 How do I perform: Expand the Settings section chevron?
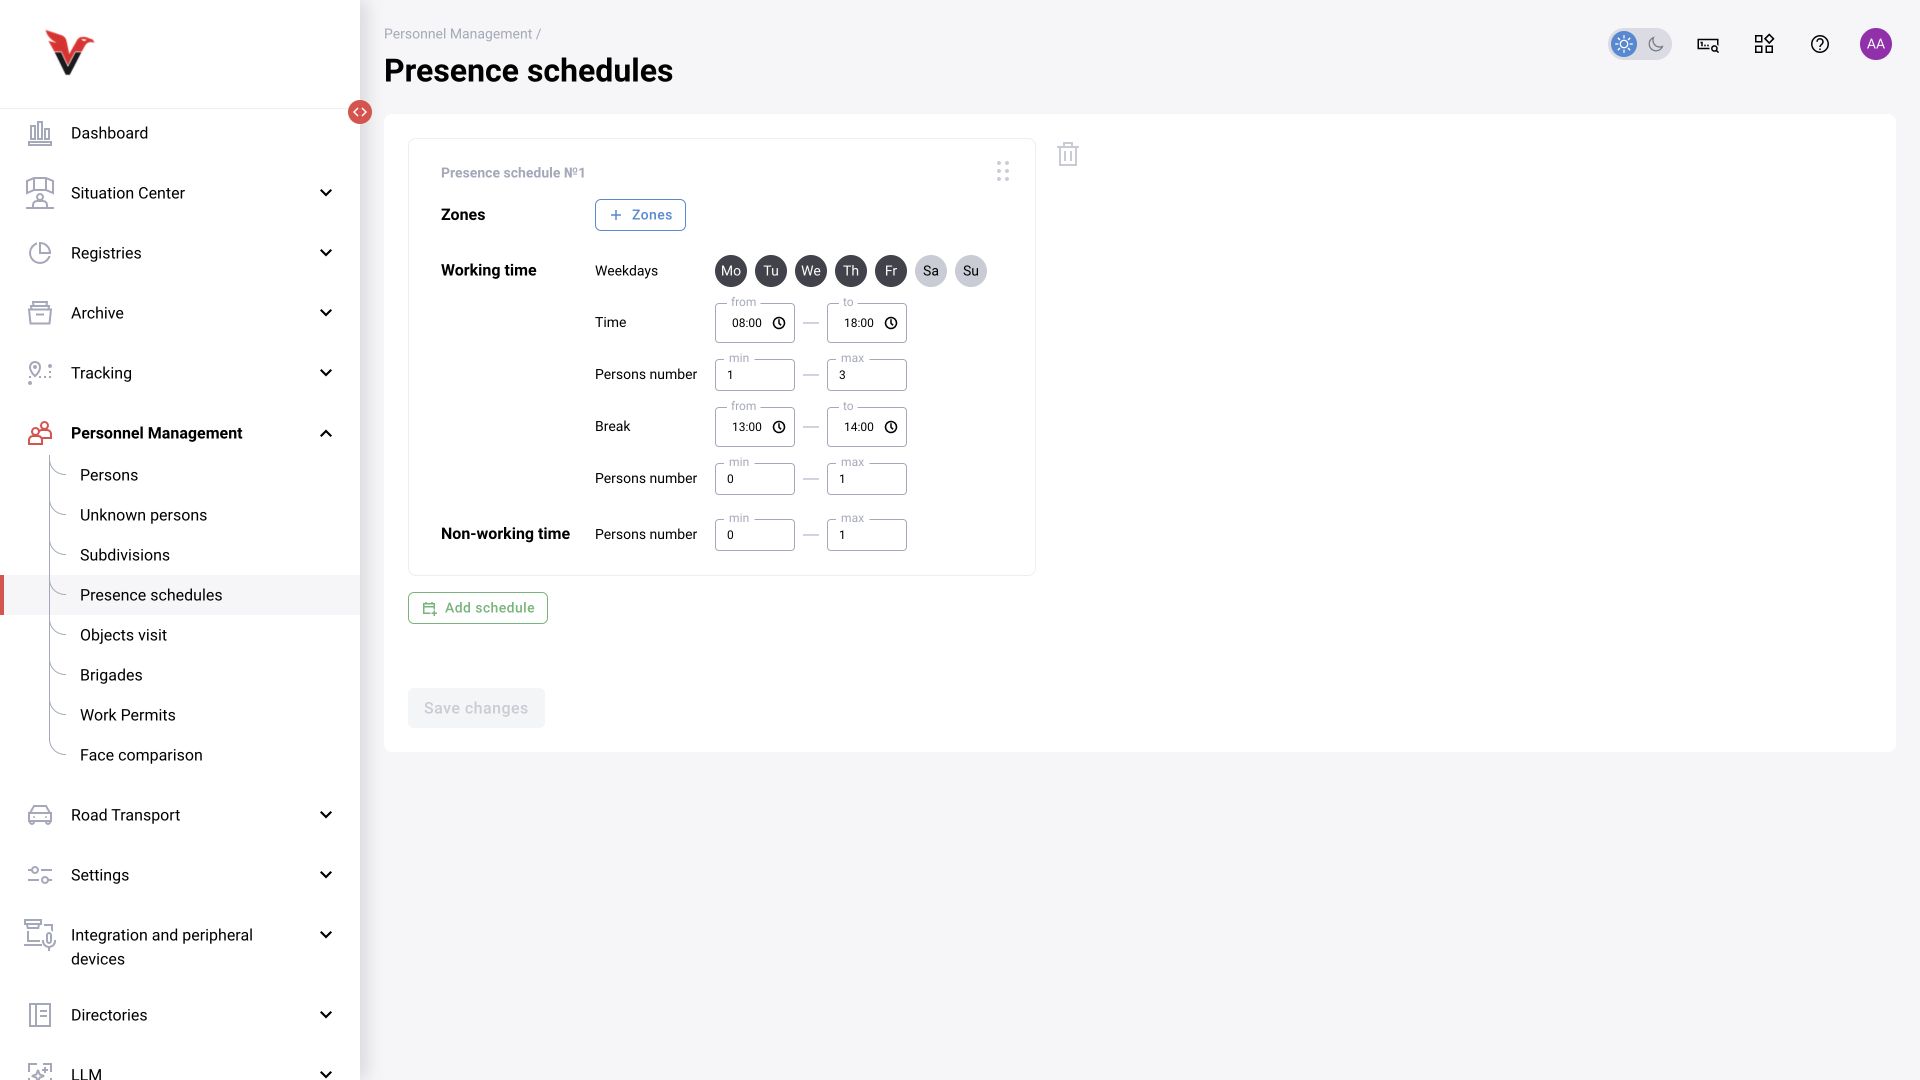[x=326, y=875]
